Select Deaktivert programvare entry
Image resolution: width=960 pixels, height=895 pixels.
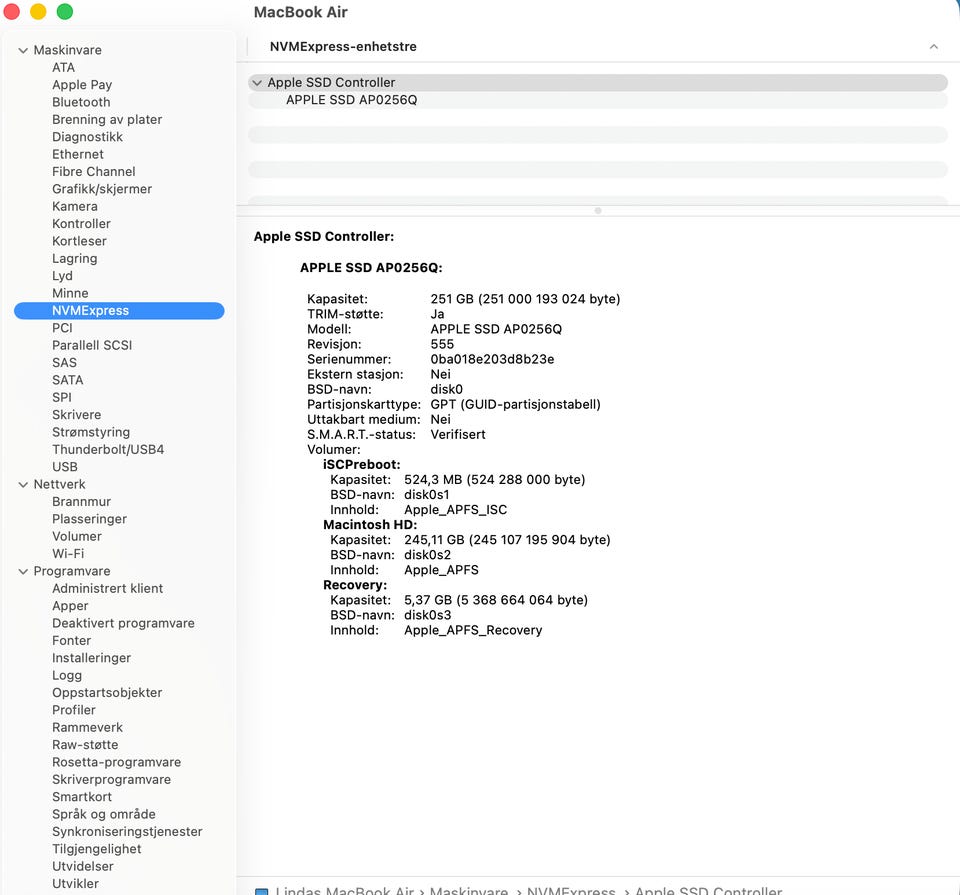click(x=123, y=623)
